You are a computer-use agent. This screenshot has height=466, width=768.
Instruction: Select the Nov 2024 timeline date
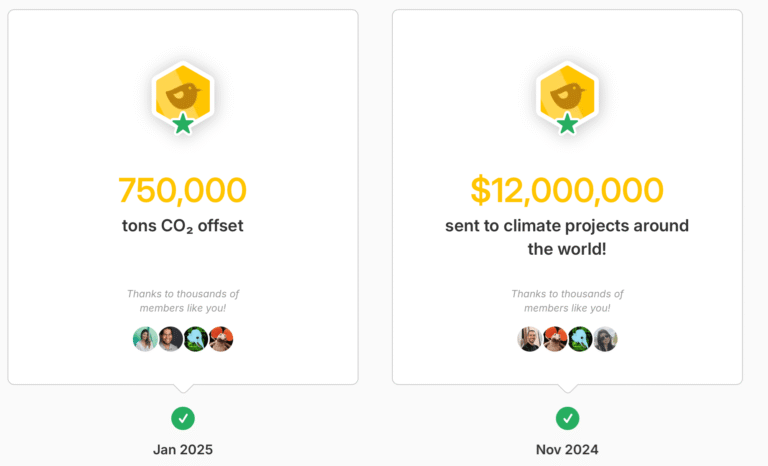(x=567, y=450)
